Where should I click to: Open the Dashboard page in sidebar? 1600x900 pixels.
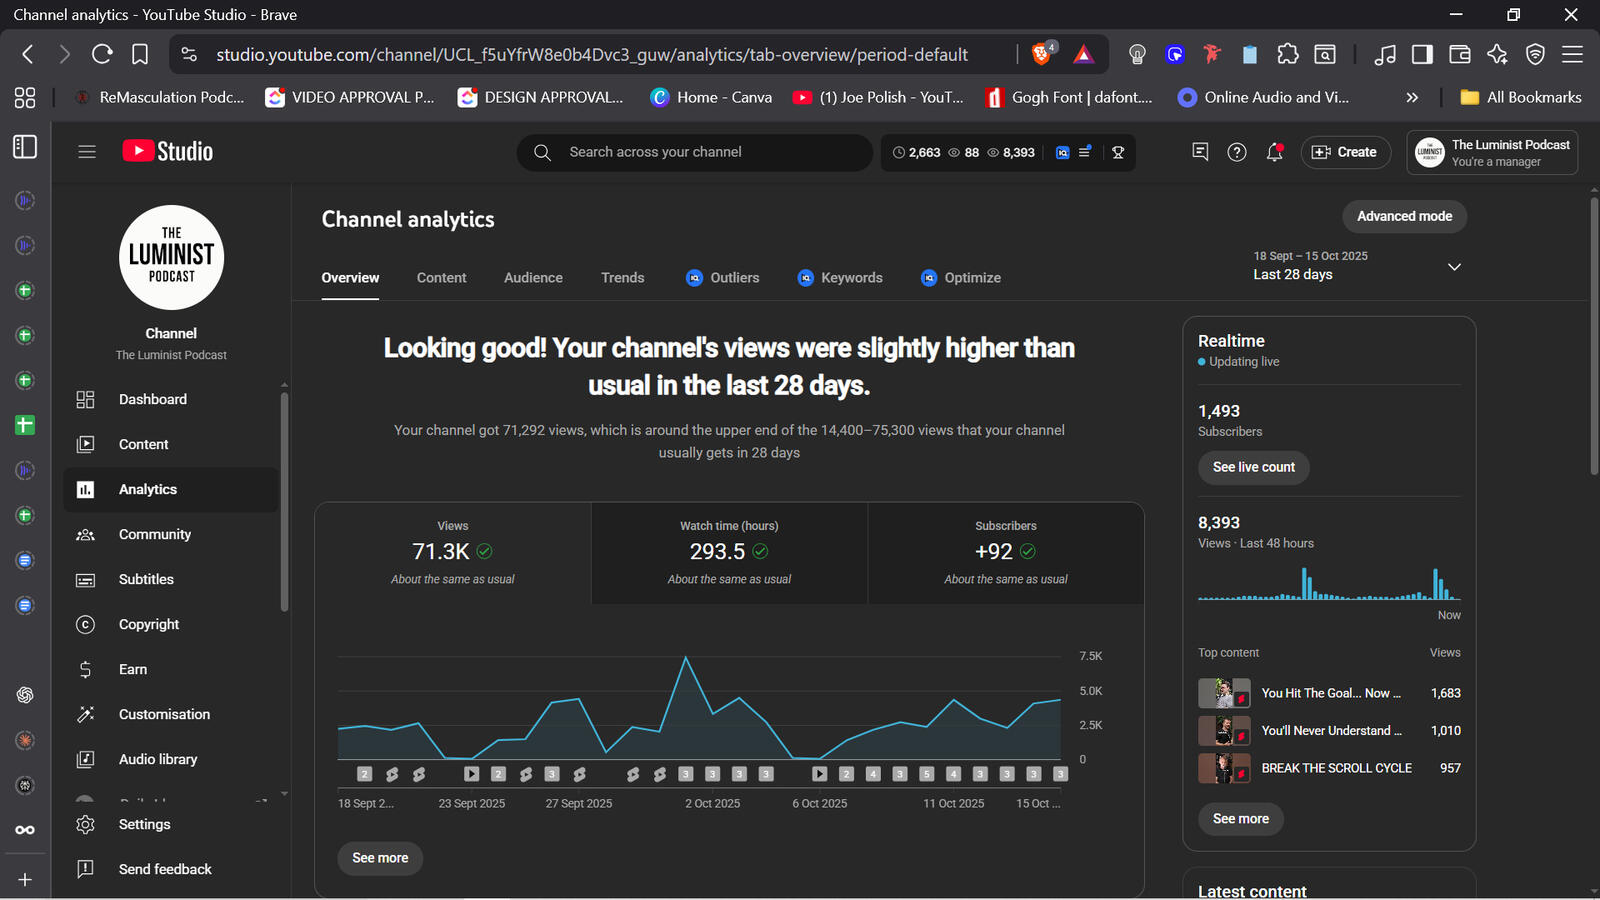pyautogui.click(x=171, y=399)
